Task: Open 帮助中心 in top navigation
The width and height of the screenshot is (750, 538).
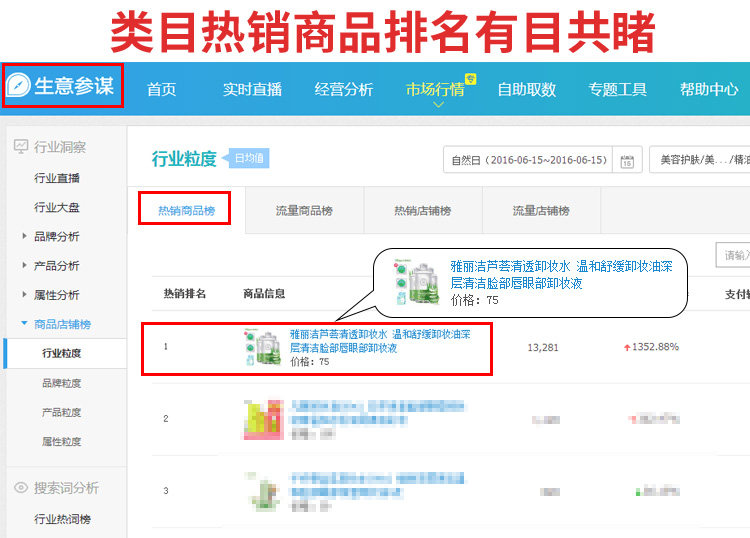Action: 709,89
